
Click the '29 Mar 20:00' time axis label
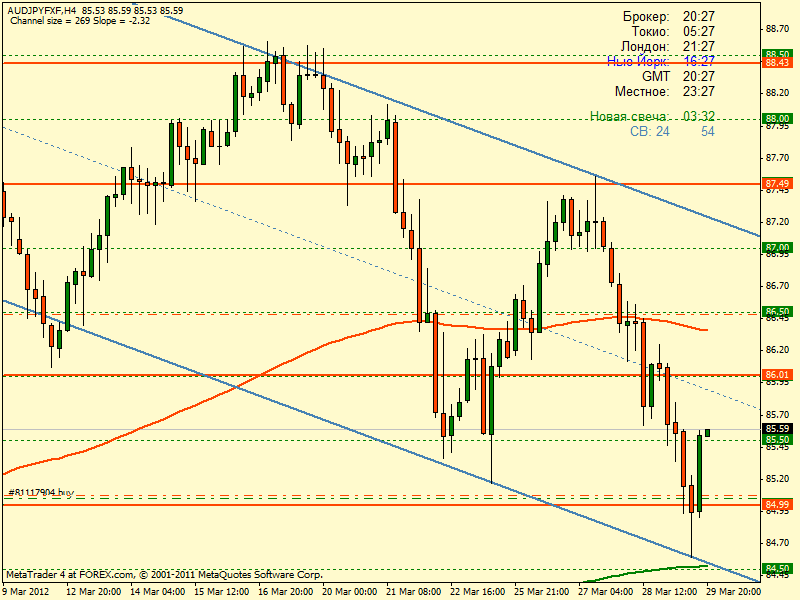coord(734,592)
